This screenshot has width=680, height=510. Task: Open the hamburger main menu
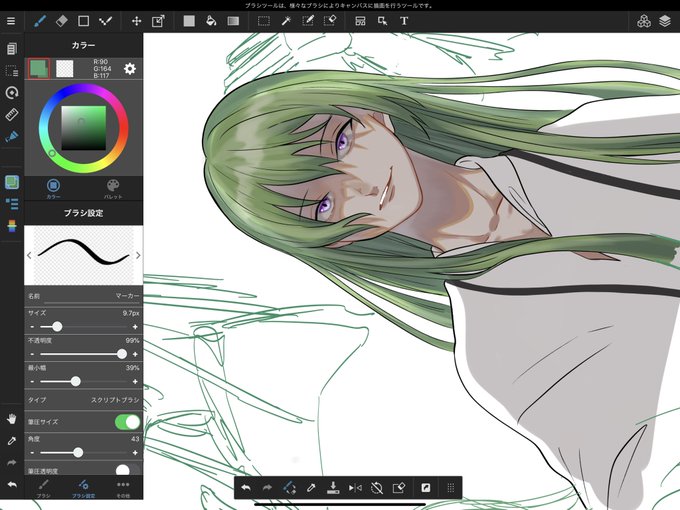pos(11,21)
